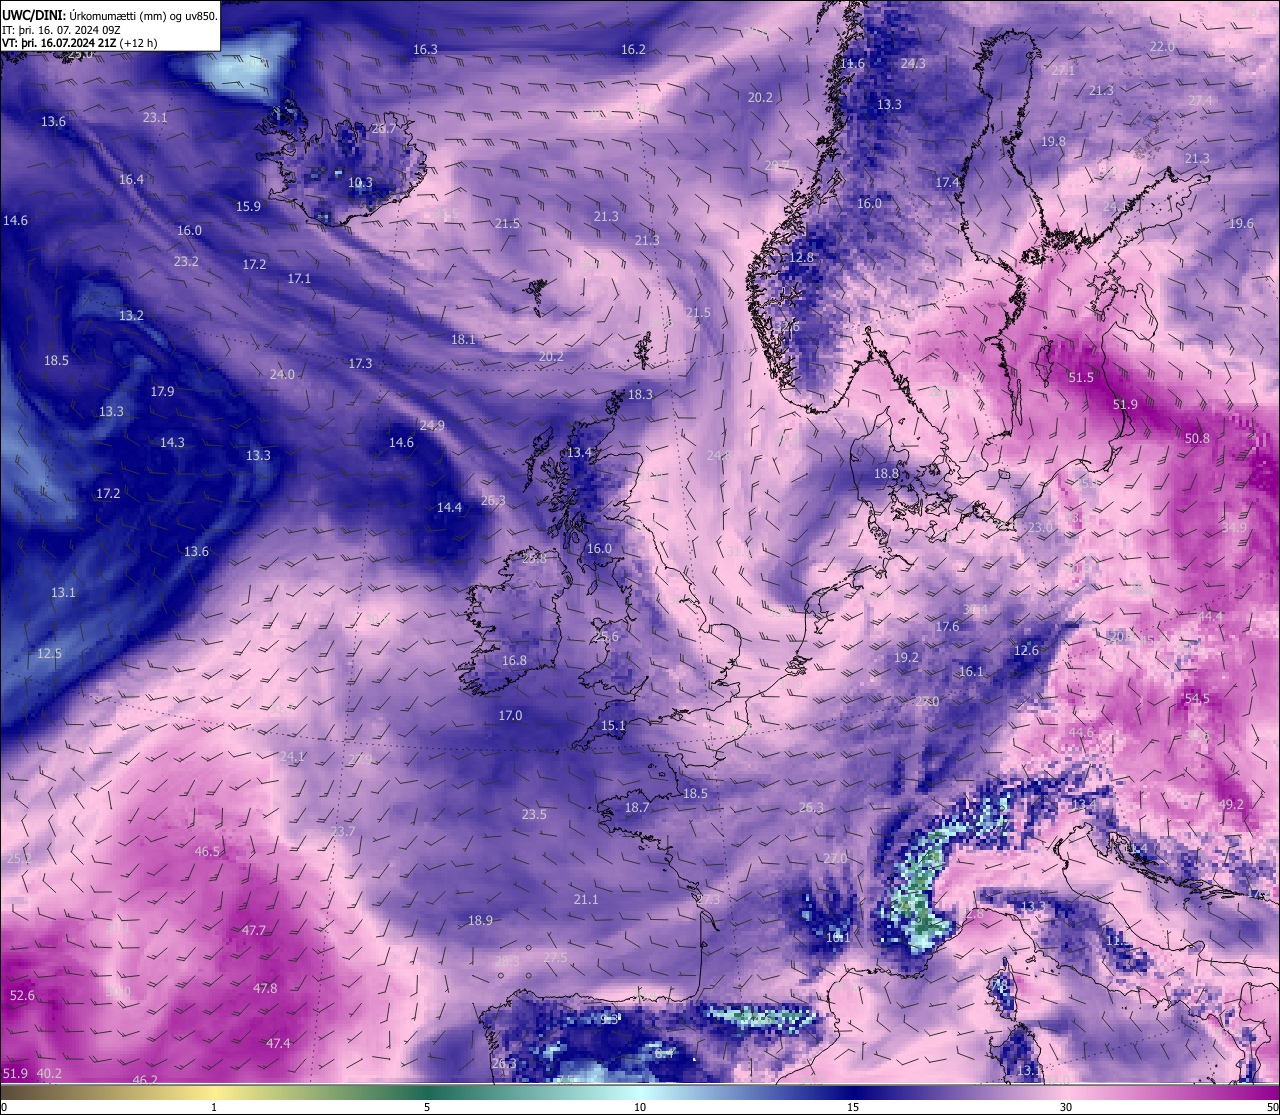The image size is (1280, 1115).
Task: Select the 16.2 value at the top edge
Action: pyautogui.click(x=633, y=49)
